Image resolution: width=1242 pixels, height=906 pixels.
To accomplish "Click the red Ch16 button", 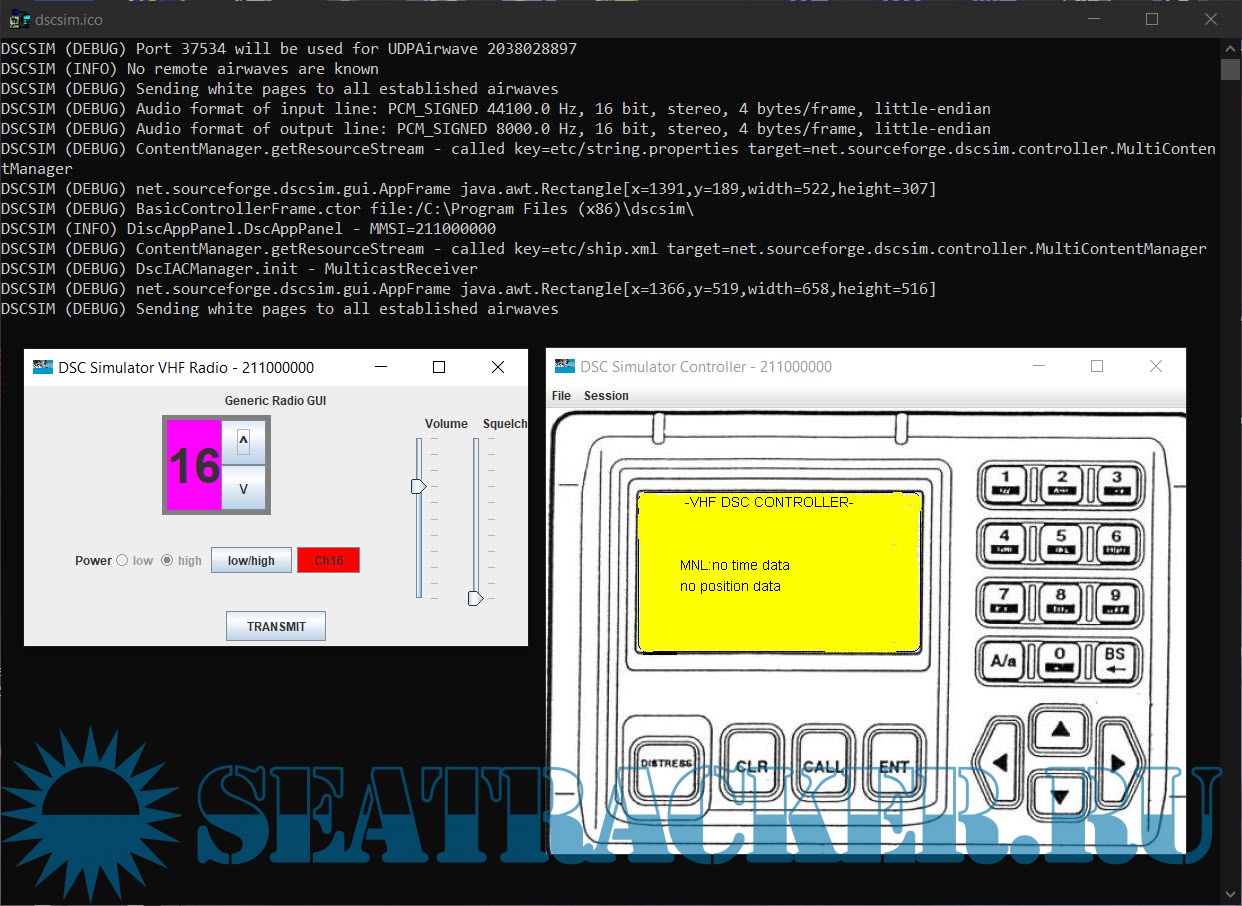I will click(328, 560).
